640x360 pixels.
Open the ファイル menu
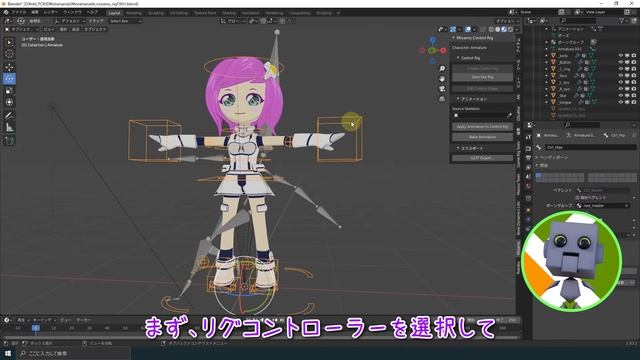click(x=19, y=13)
